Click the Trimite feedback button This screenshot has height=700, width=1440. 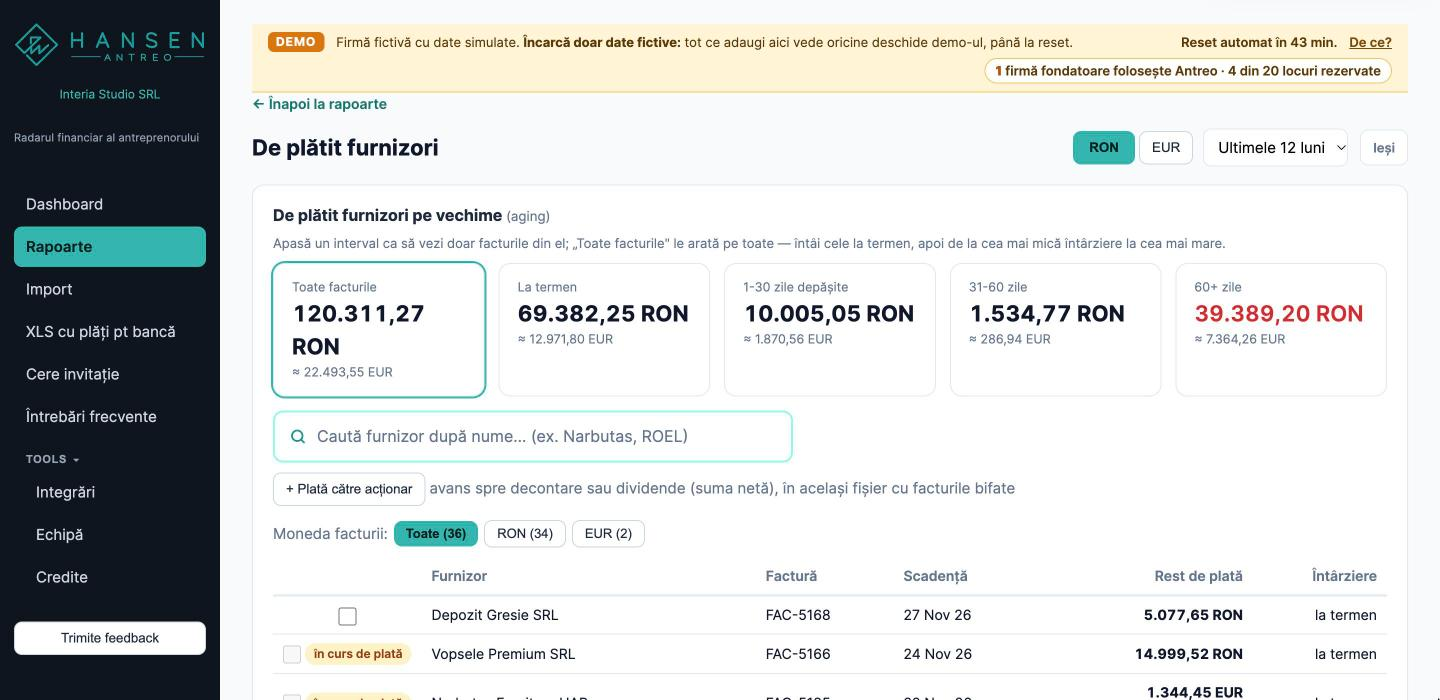[110, 638]
